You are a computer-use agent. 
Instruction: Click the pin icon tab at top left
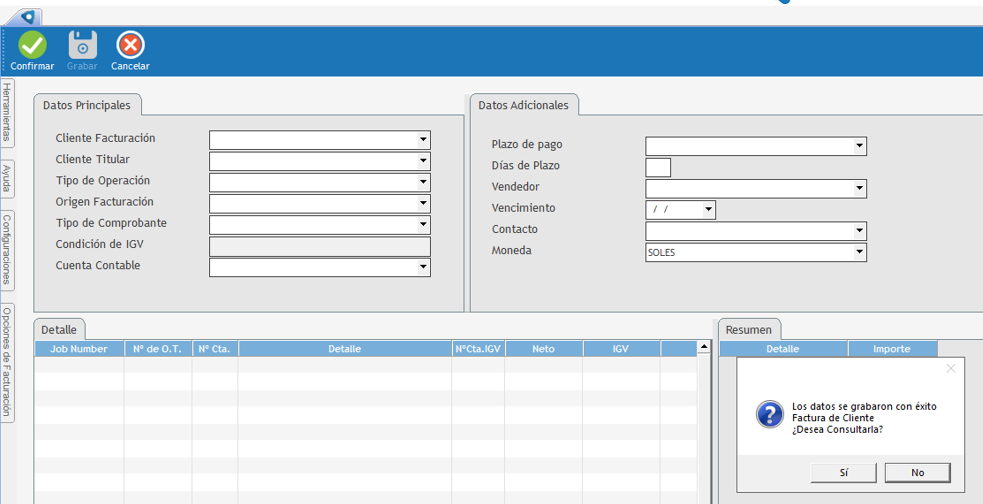(x=27, y=17)
